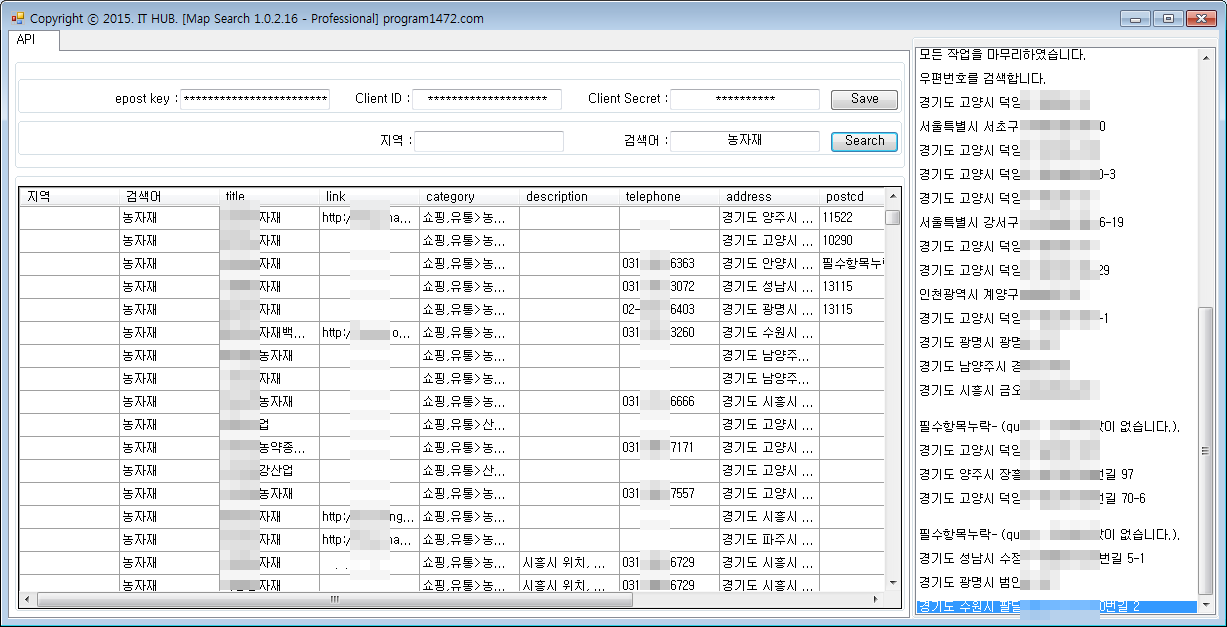
Task: Click the 검색어 field containing 농자재
Action: [x=744, y=141]
